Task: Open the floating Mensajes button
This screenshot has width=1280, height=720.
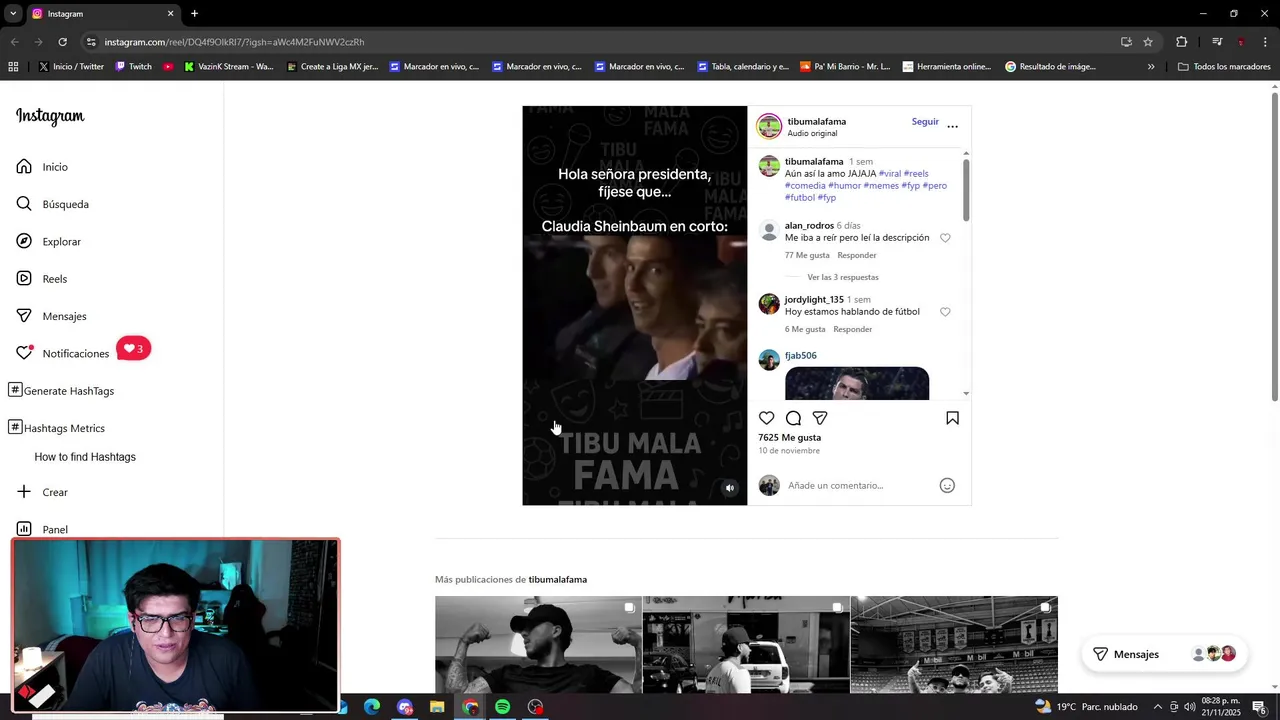Action: (x=1164, y=654)
